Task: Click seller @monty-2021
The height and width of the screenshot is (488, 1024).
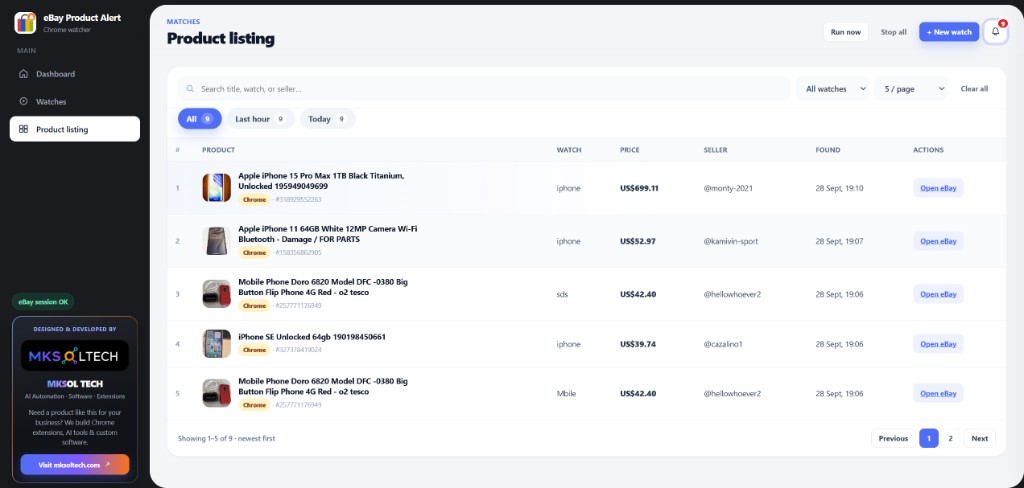Action: point(728,188)
